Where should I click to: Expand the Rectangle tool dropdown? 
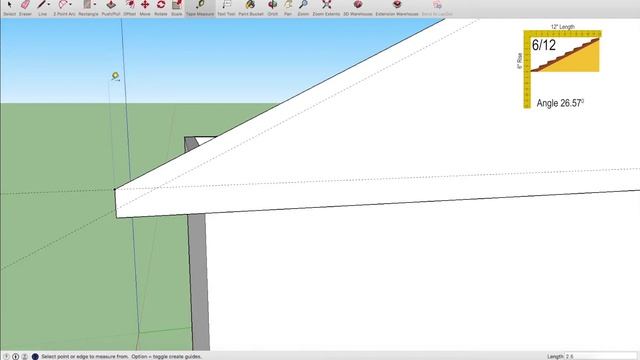click(95, 4)
